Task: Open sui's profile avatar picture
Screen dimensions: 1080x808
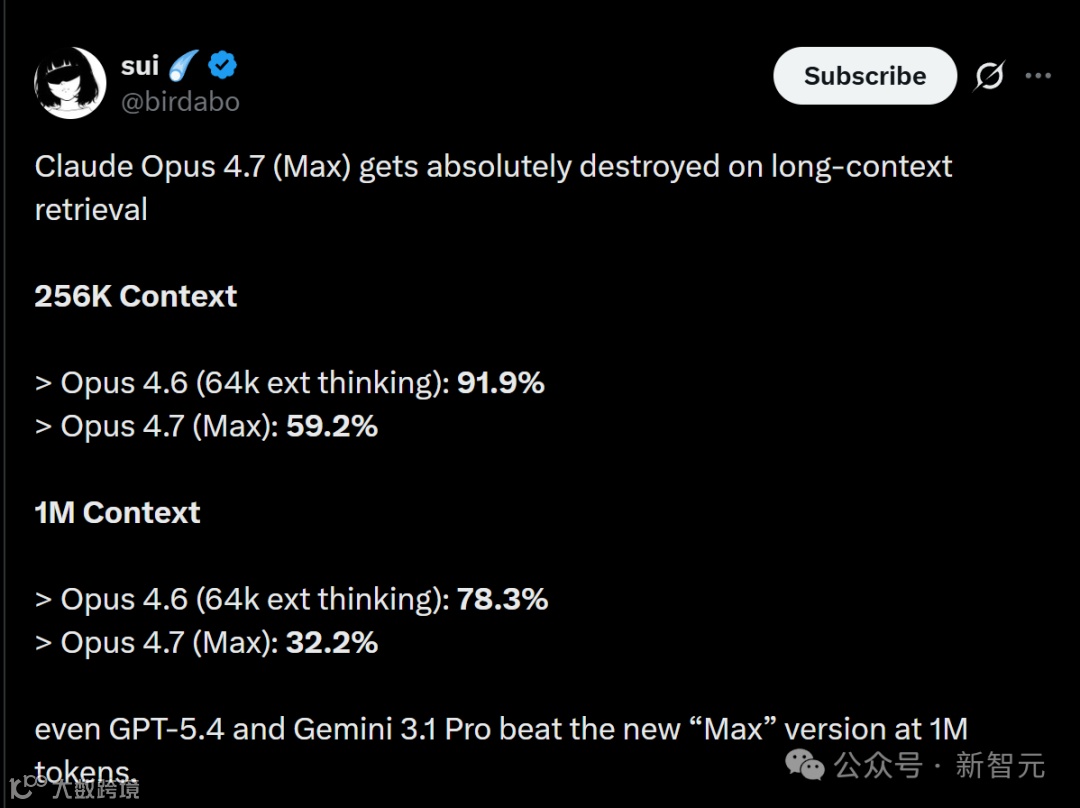Action: point(70,83)
